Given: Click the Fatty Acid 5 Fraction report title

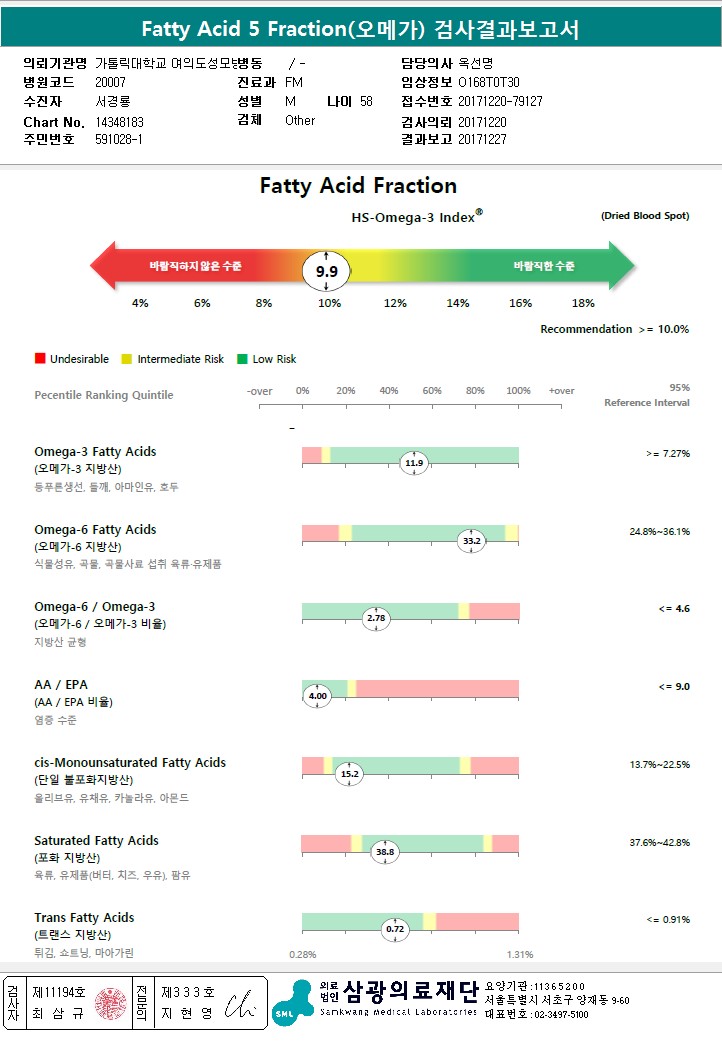Looking at the screenshot, I should point(360,29).
